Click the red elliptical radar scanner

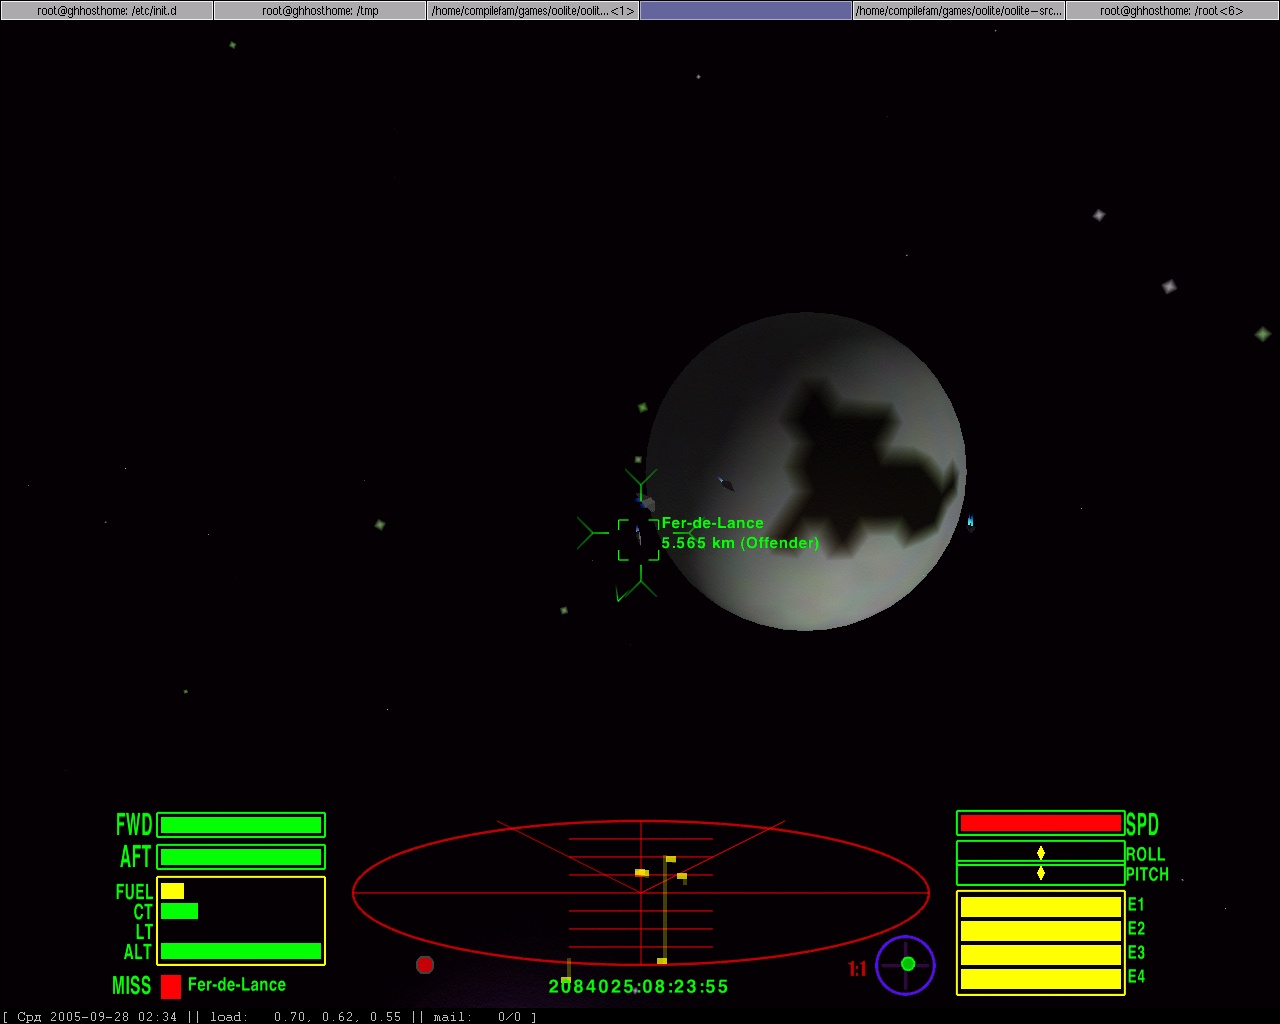tap(641, 892)
